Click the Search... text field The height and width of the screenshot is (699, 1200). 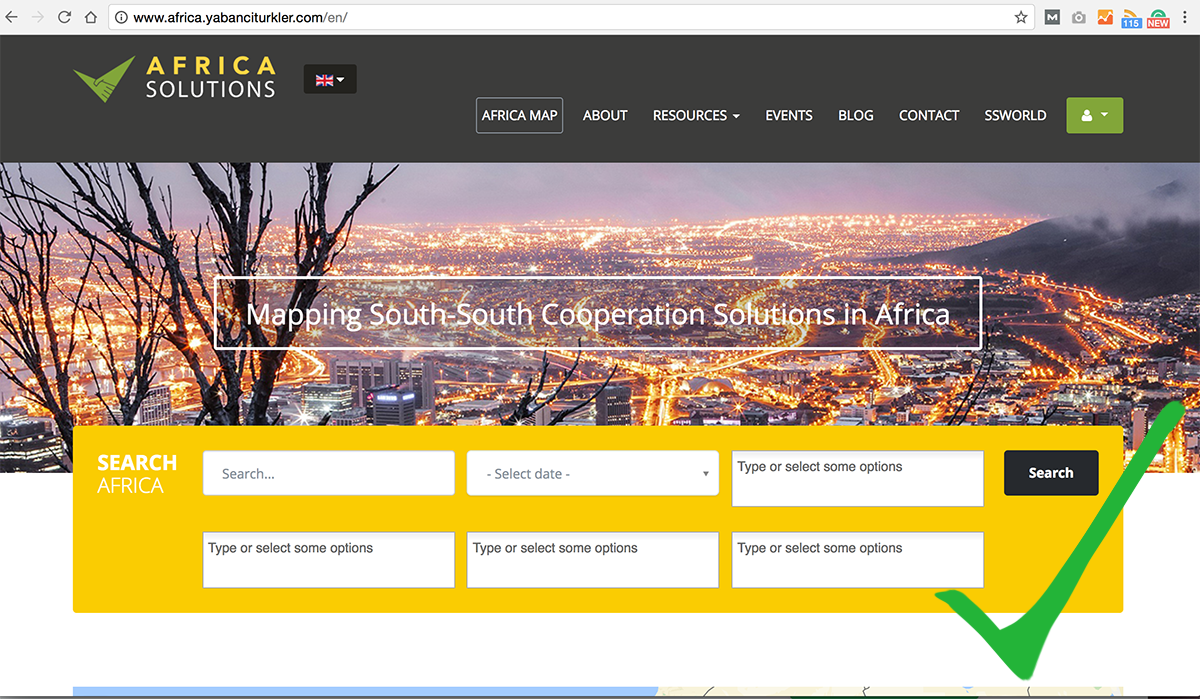tap(328, 474)
